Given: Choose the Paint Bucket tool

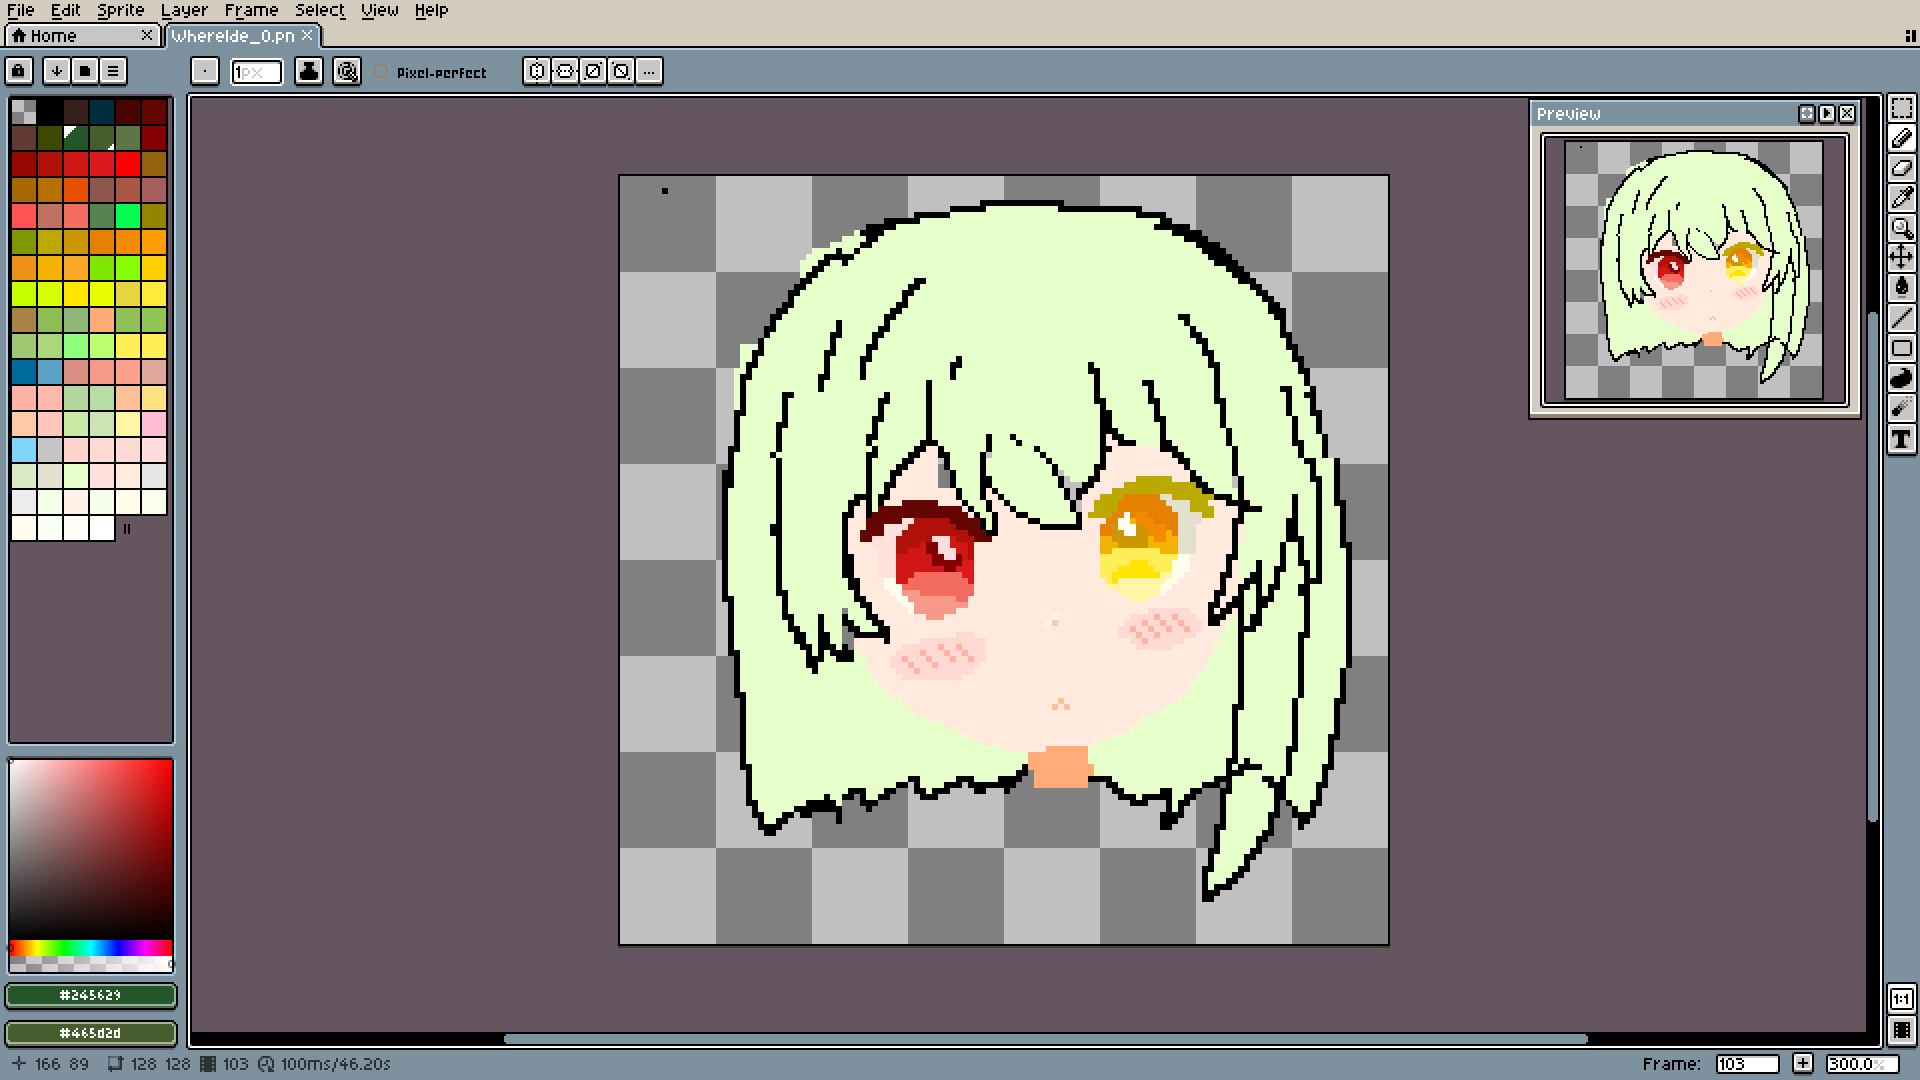Looking at the screenshot, I should tap(1901, 288).
